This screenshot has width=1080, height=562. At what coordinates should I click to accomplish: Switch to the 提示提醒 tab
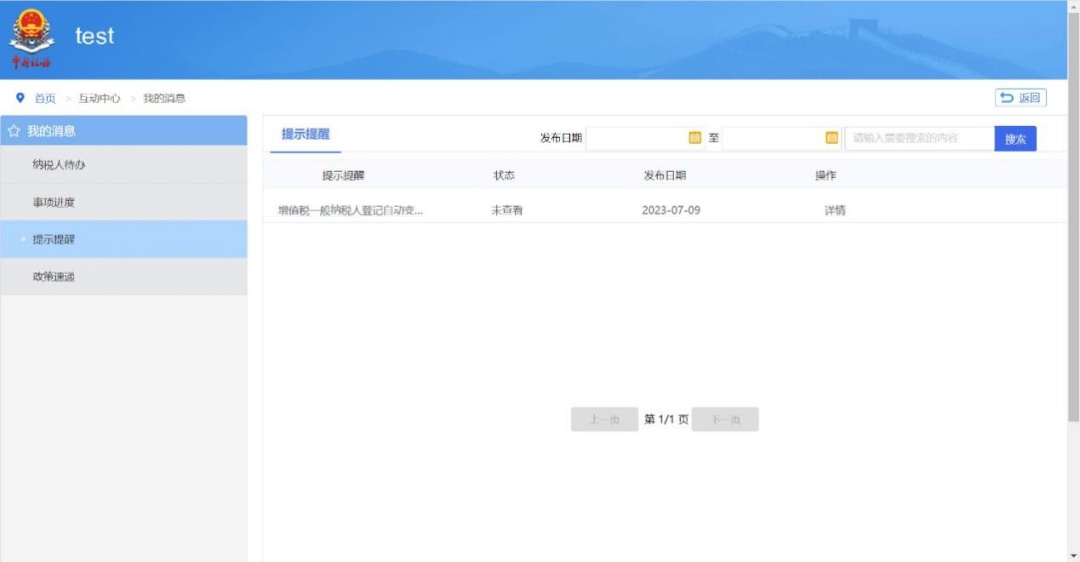(x=305, y=134)
